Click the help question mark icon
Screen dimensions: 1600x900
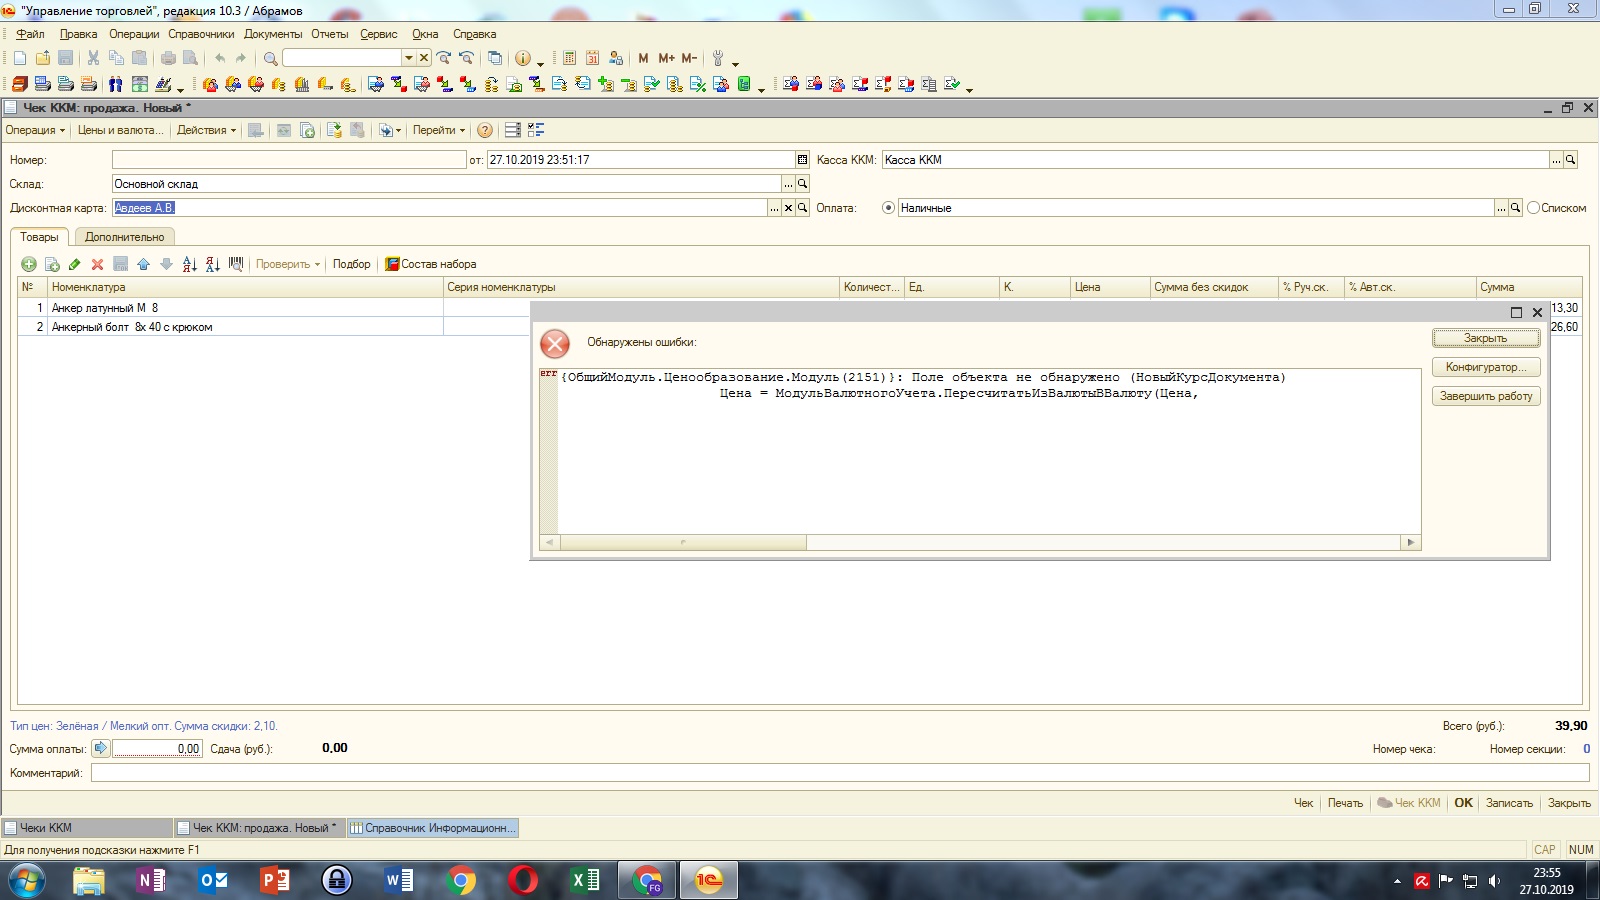tap(485, 130)
